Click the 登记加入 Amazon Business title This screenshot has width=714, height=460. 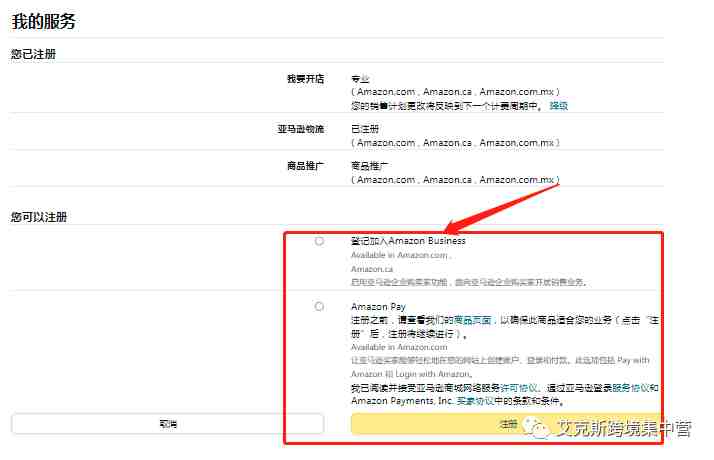click(408, 240)
